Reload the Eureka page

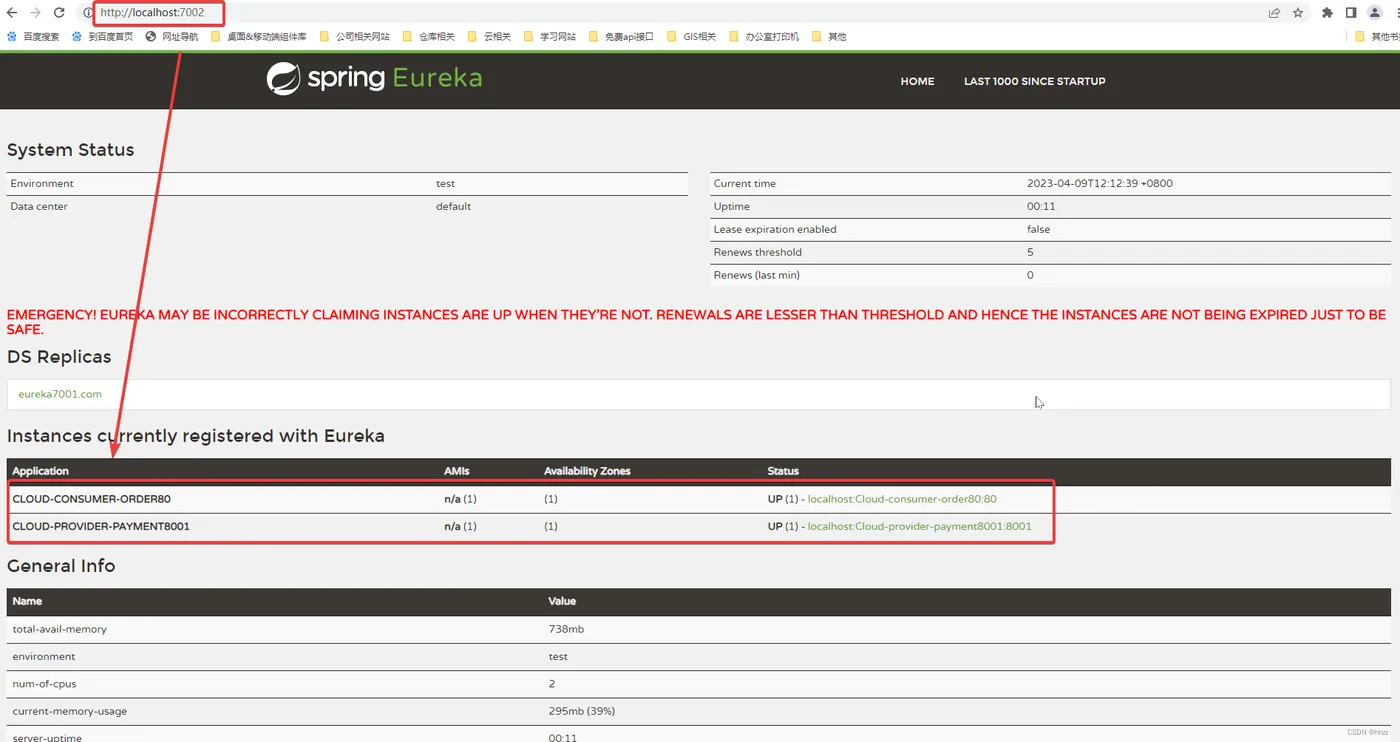click(59, 13)
